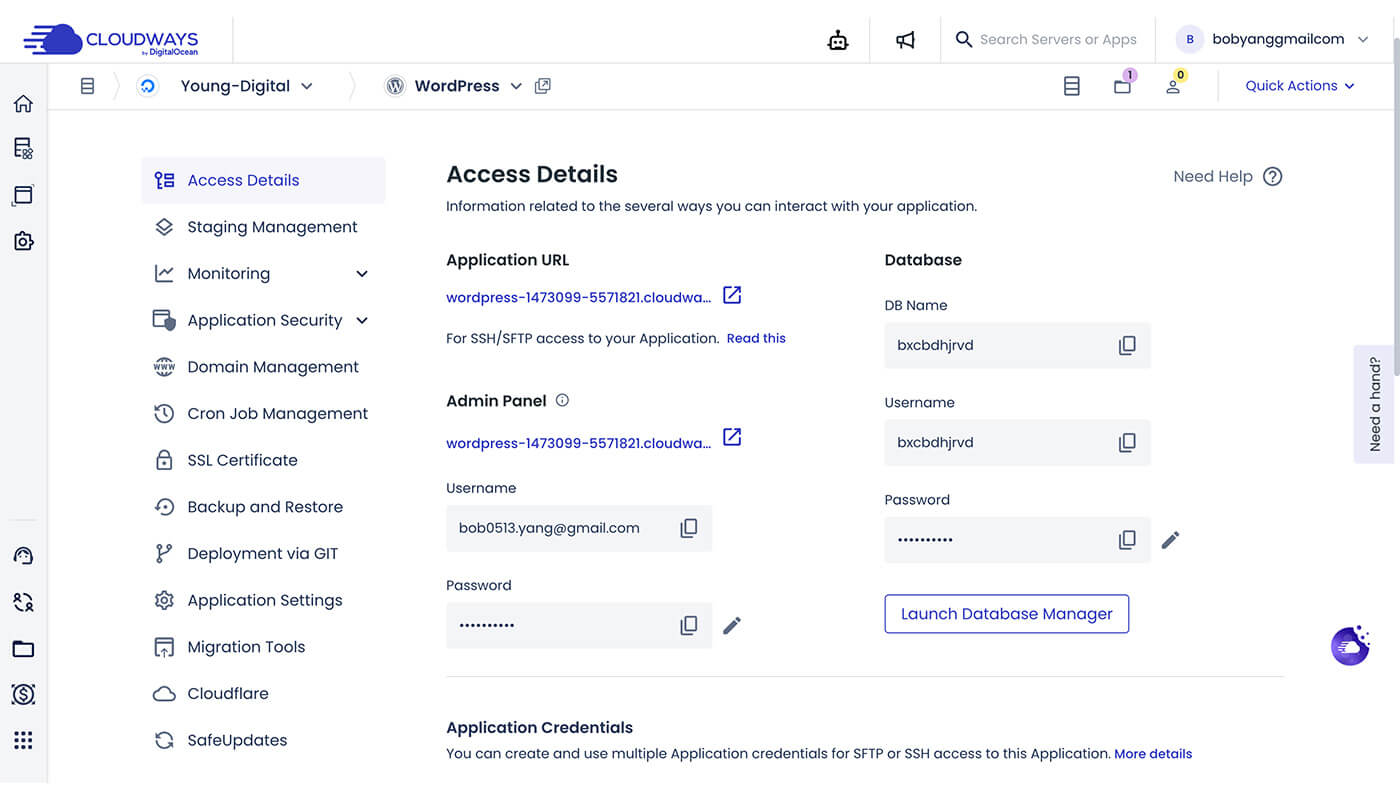
Task: Click the admin username bob0513.yang@gmail.com field
Action: (579, 528)
